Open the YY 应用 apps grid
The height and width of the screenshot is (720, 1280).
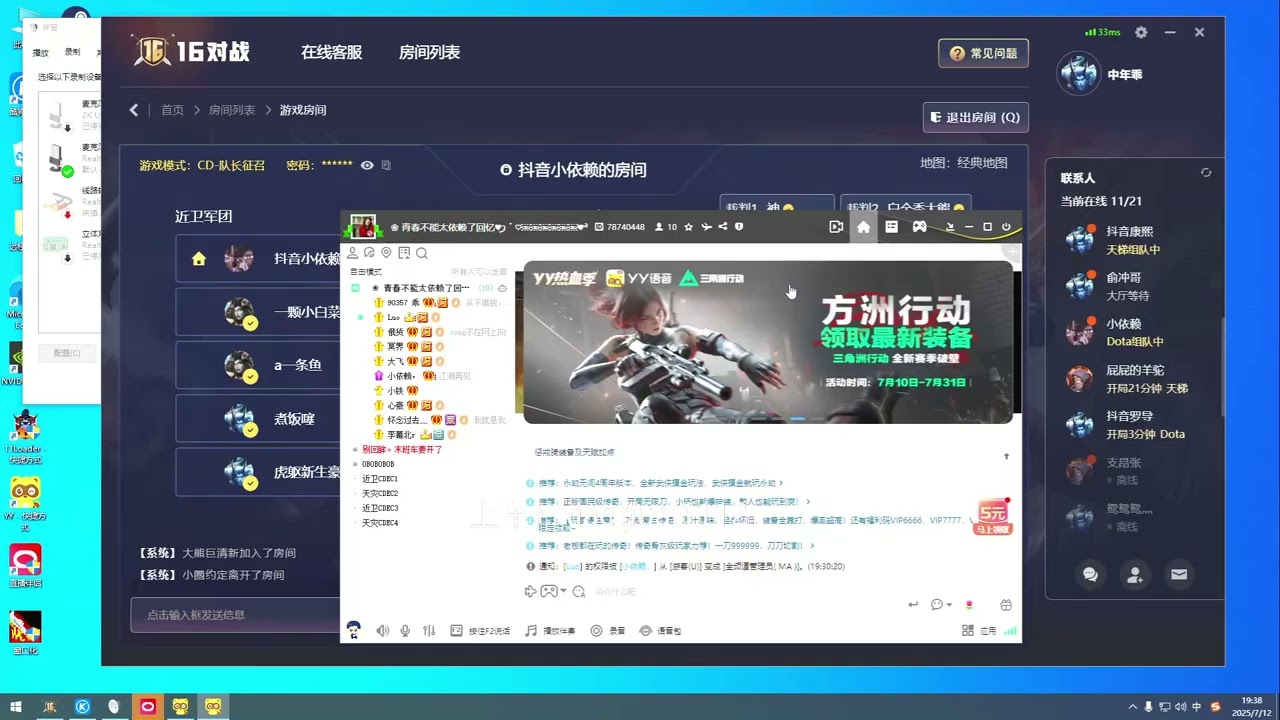coord(979,631)
